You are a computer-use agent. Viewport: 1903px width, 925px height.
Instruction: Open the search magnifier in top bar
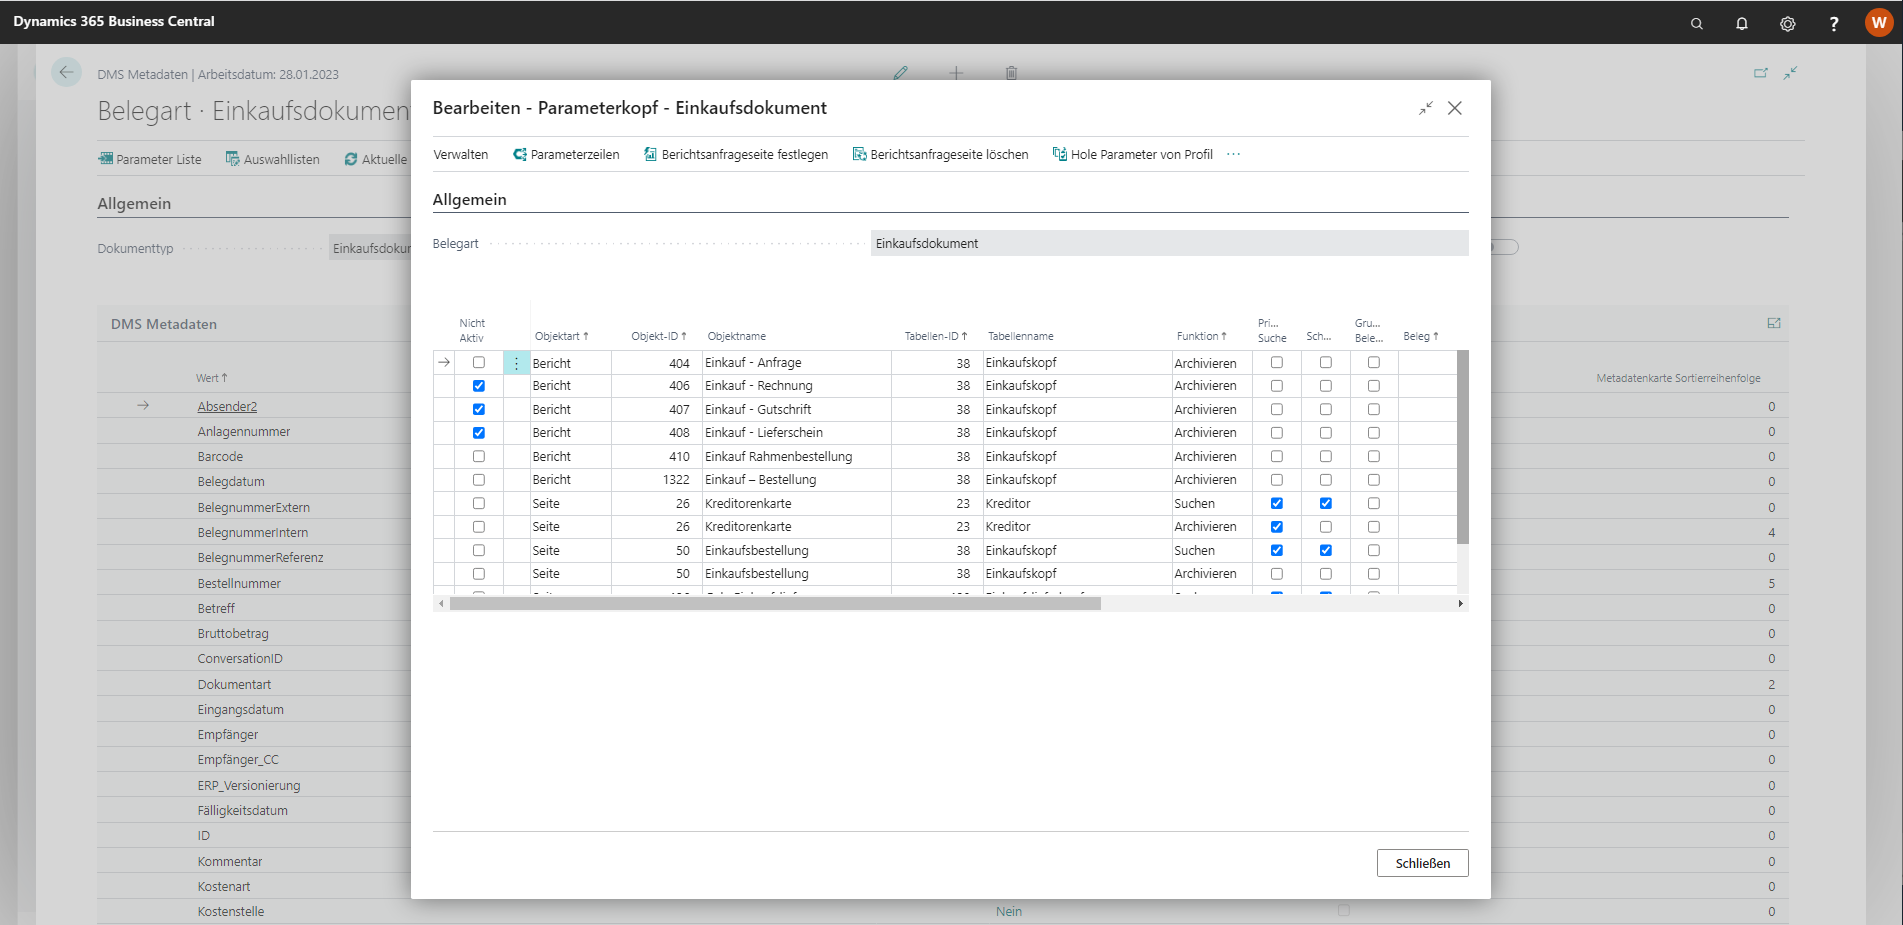1696,23
